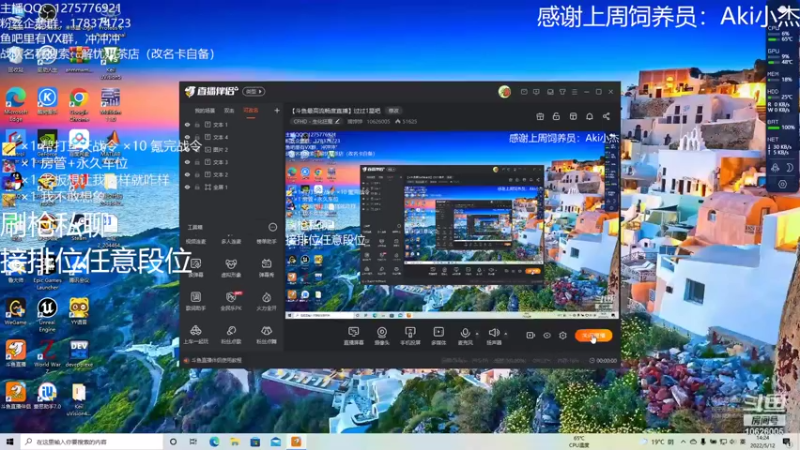
Task: Open streaming settings gear icon
Action: [563, 335]
